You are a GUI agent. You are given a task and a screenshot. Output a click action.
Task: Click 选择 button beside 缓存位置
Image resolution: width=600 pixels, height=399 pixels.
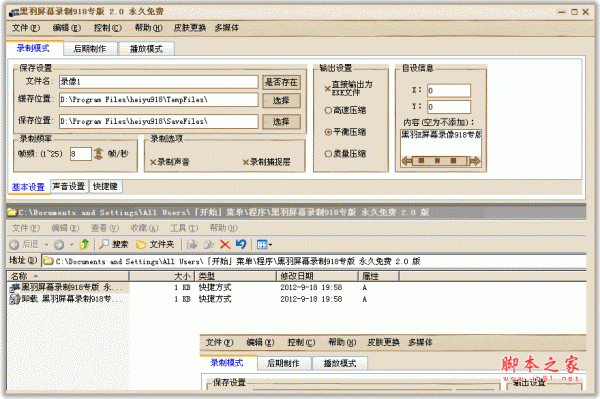pos(281,101)
